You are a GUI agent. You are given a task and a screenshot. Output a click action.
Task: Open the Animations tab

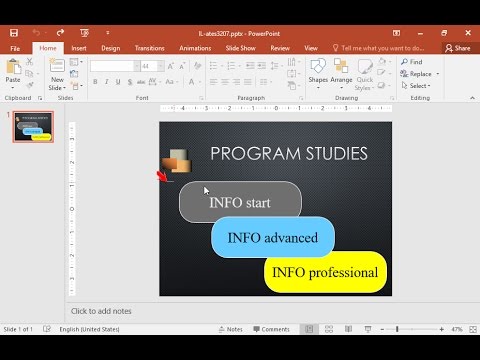pos(195,48)
